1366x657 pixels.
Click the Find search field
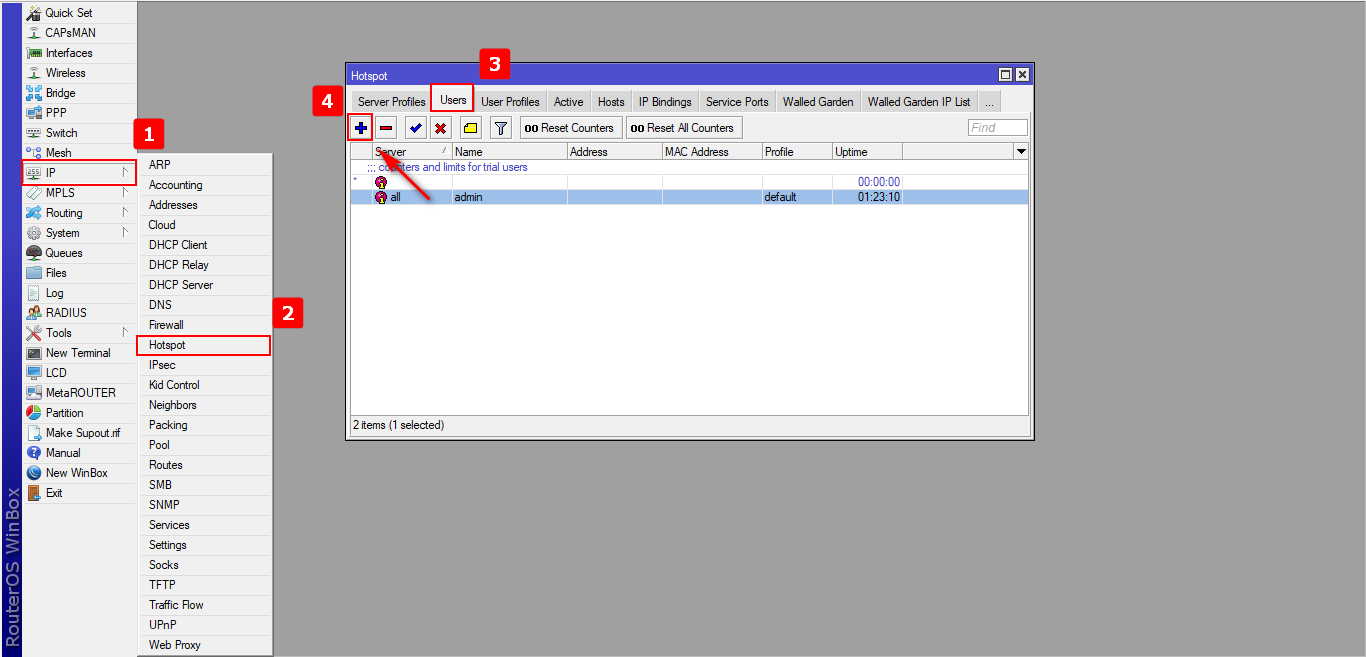point(997,128)
